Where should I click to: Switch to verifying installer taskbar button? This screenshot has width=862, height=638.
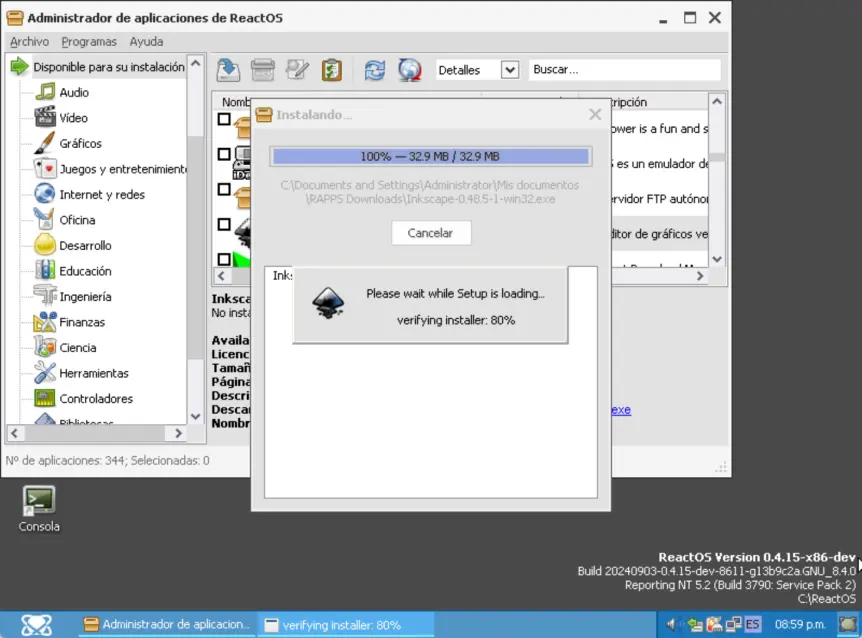pyautogui.click(x=345, y=625)
